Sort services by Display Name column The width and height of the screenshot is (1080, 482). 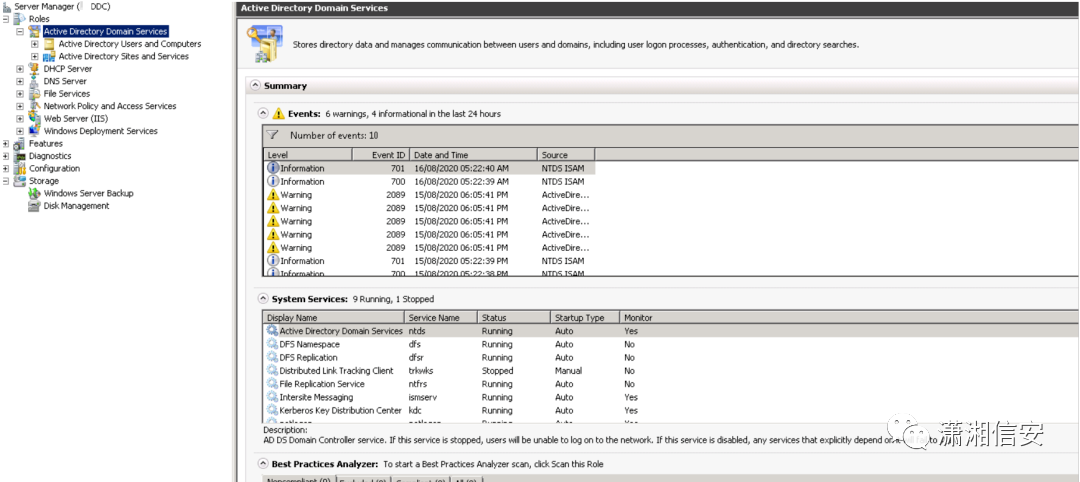point(333,318)
